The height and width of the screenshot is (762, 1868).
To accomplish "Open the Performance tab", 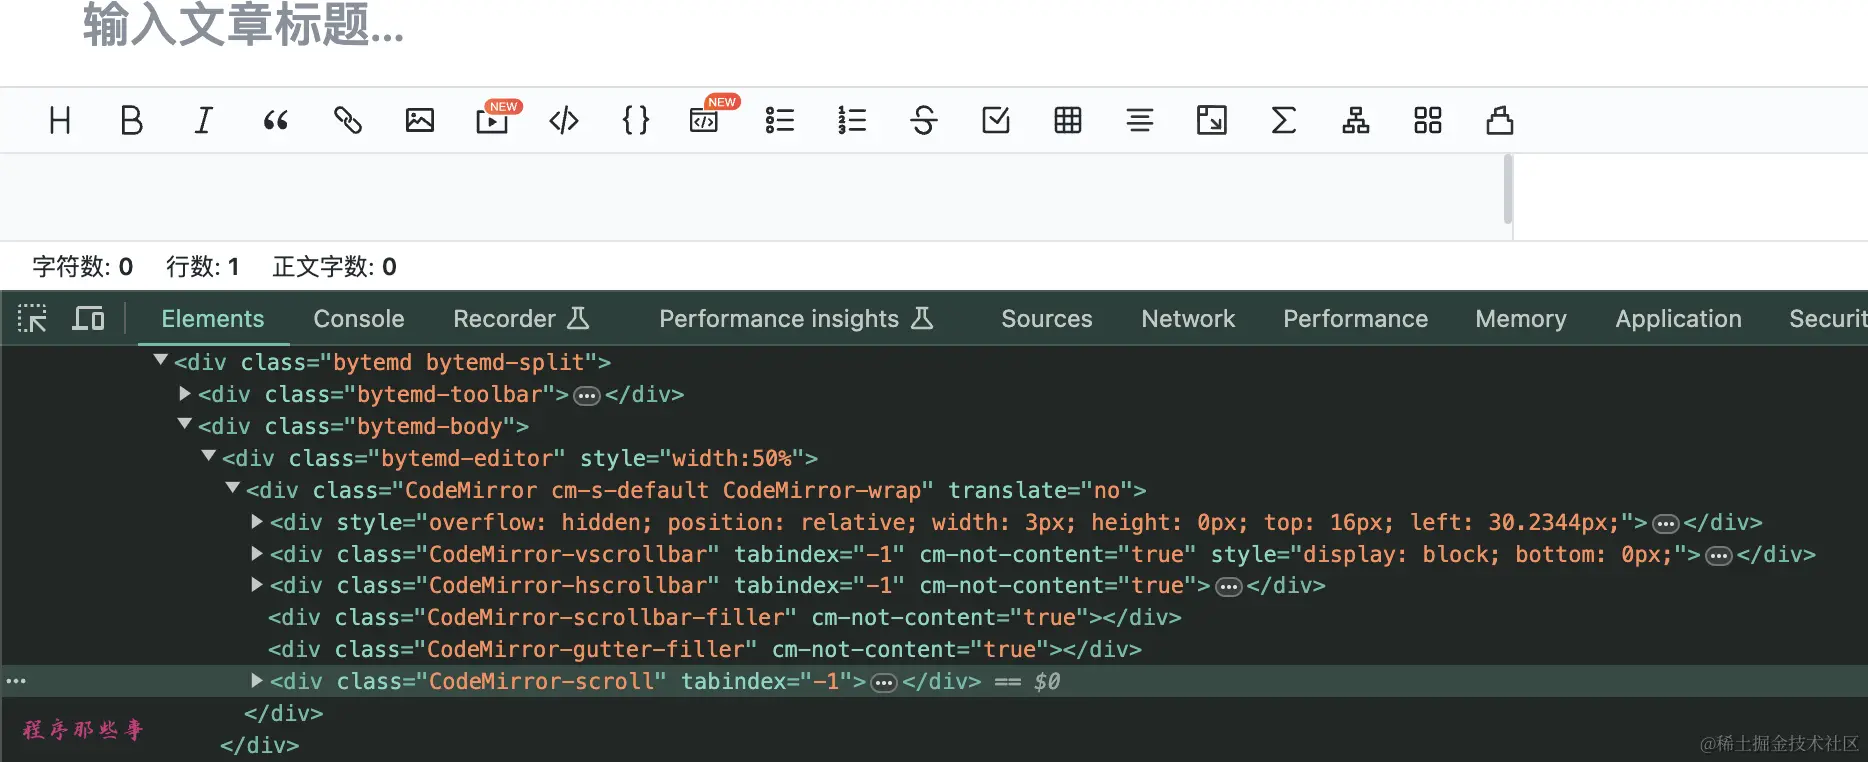I will click(1356, 319).
